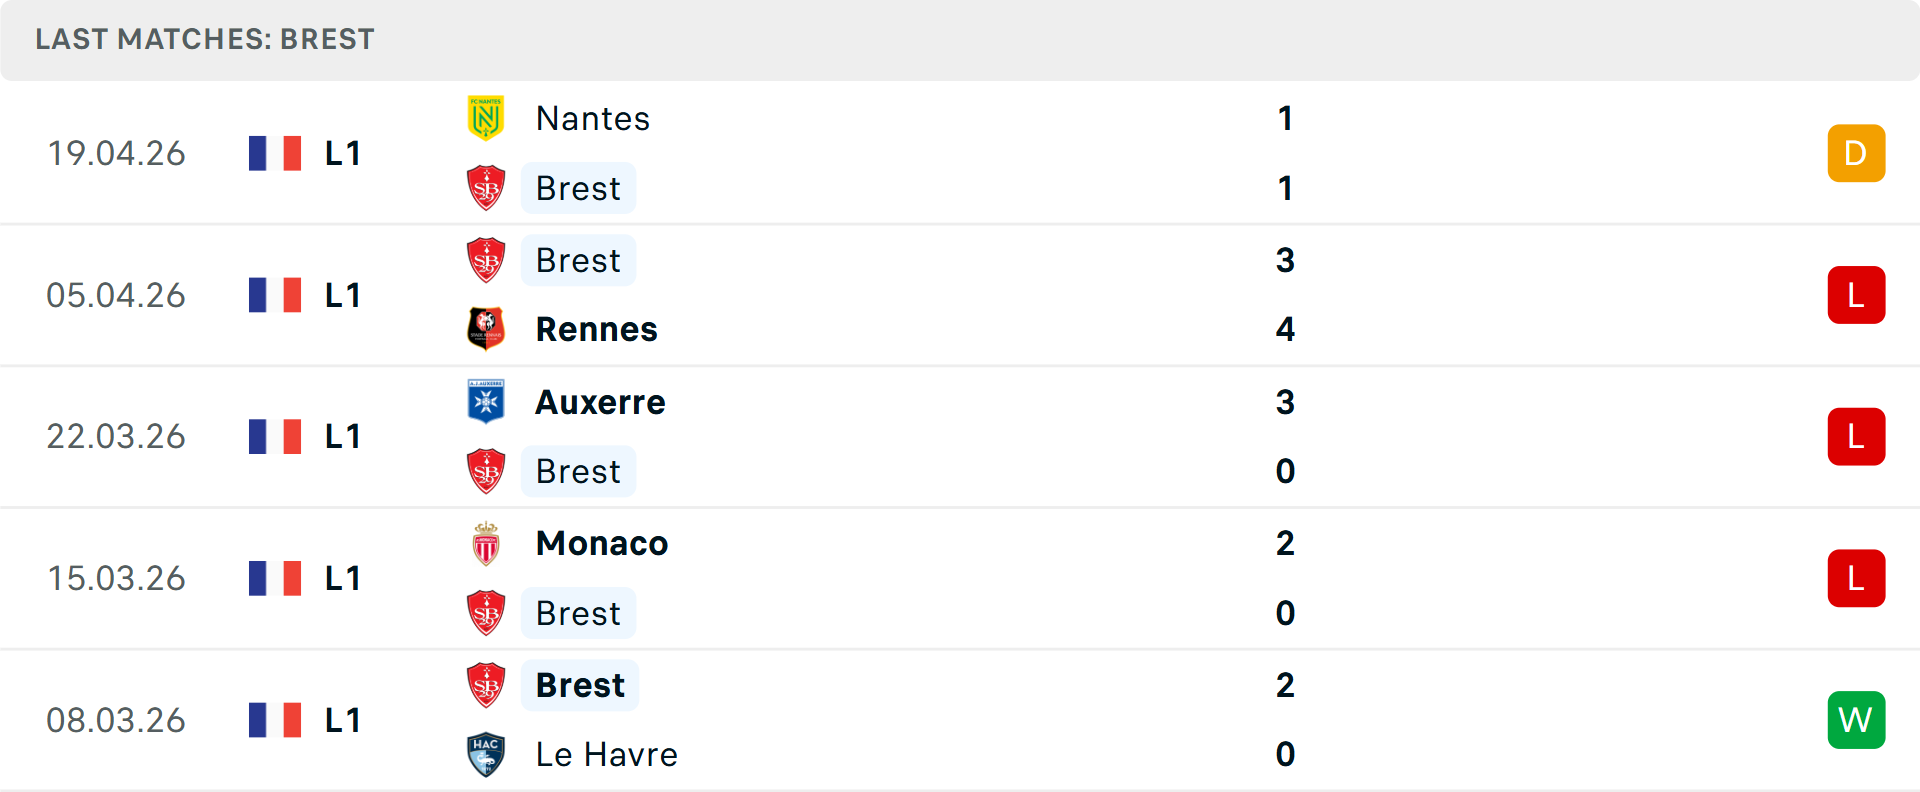Click French flag on 08.03.26 row
The width and height of the screenshot is (1920, 792).
[x=275, y=720]
